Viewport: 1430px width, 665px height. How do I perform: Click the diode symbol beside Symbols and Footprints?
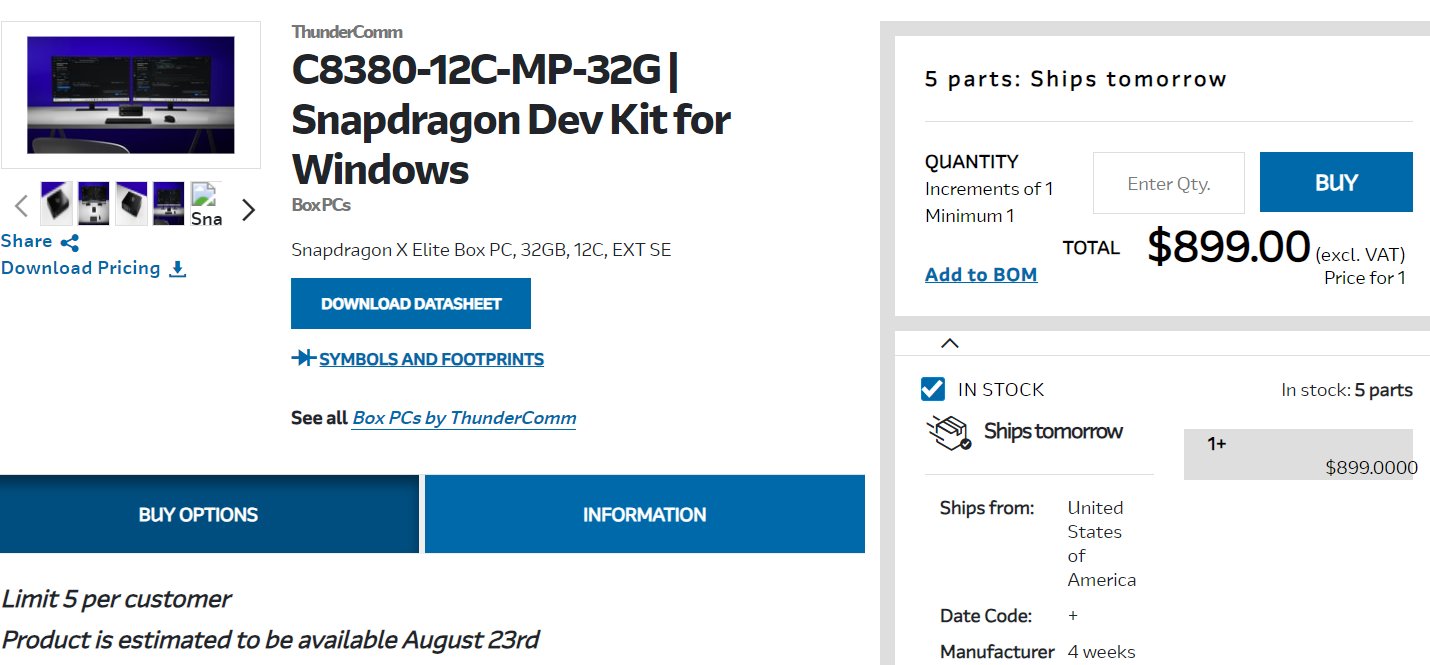pos(304,358)
